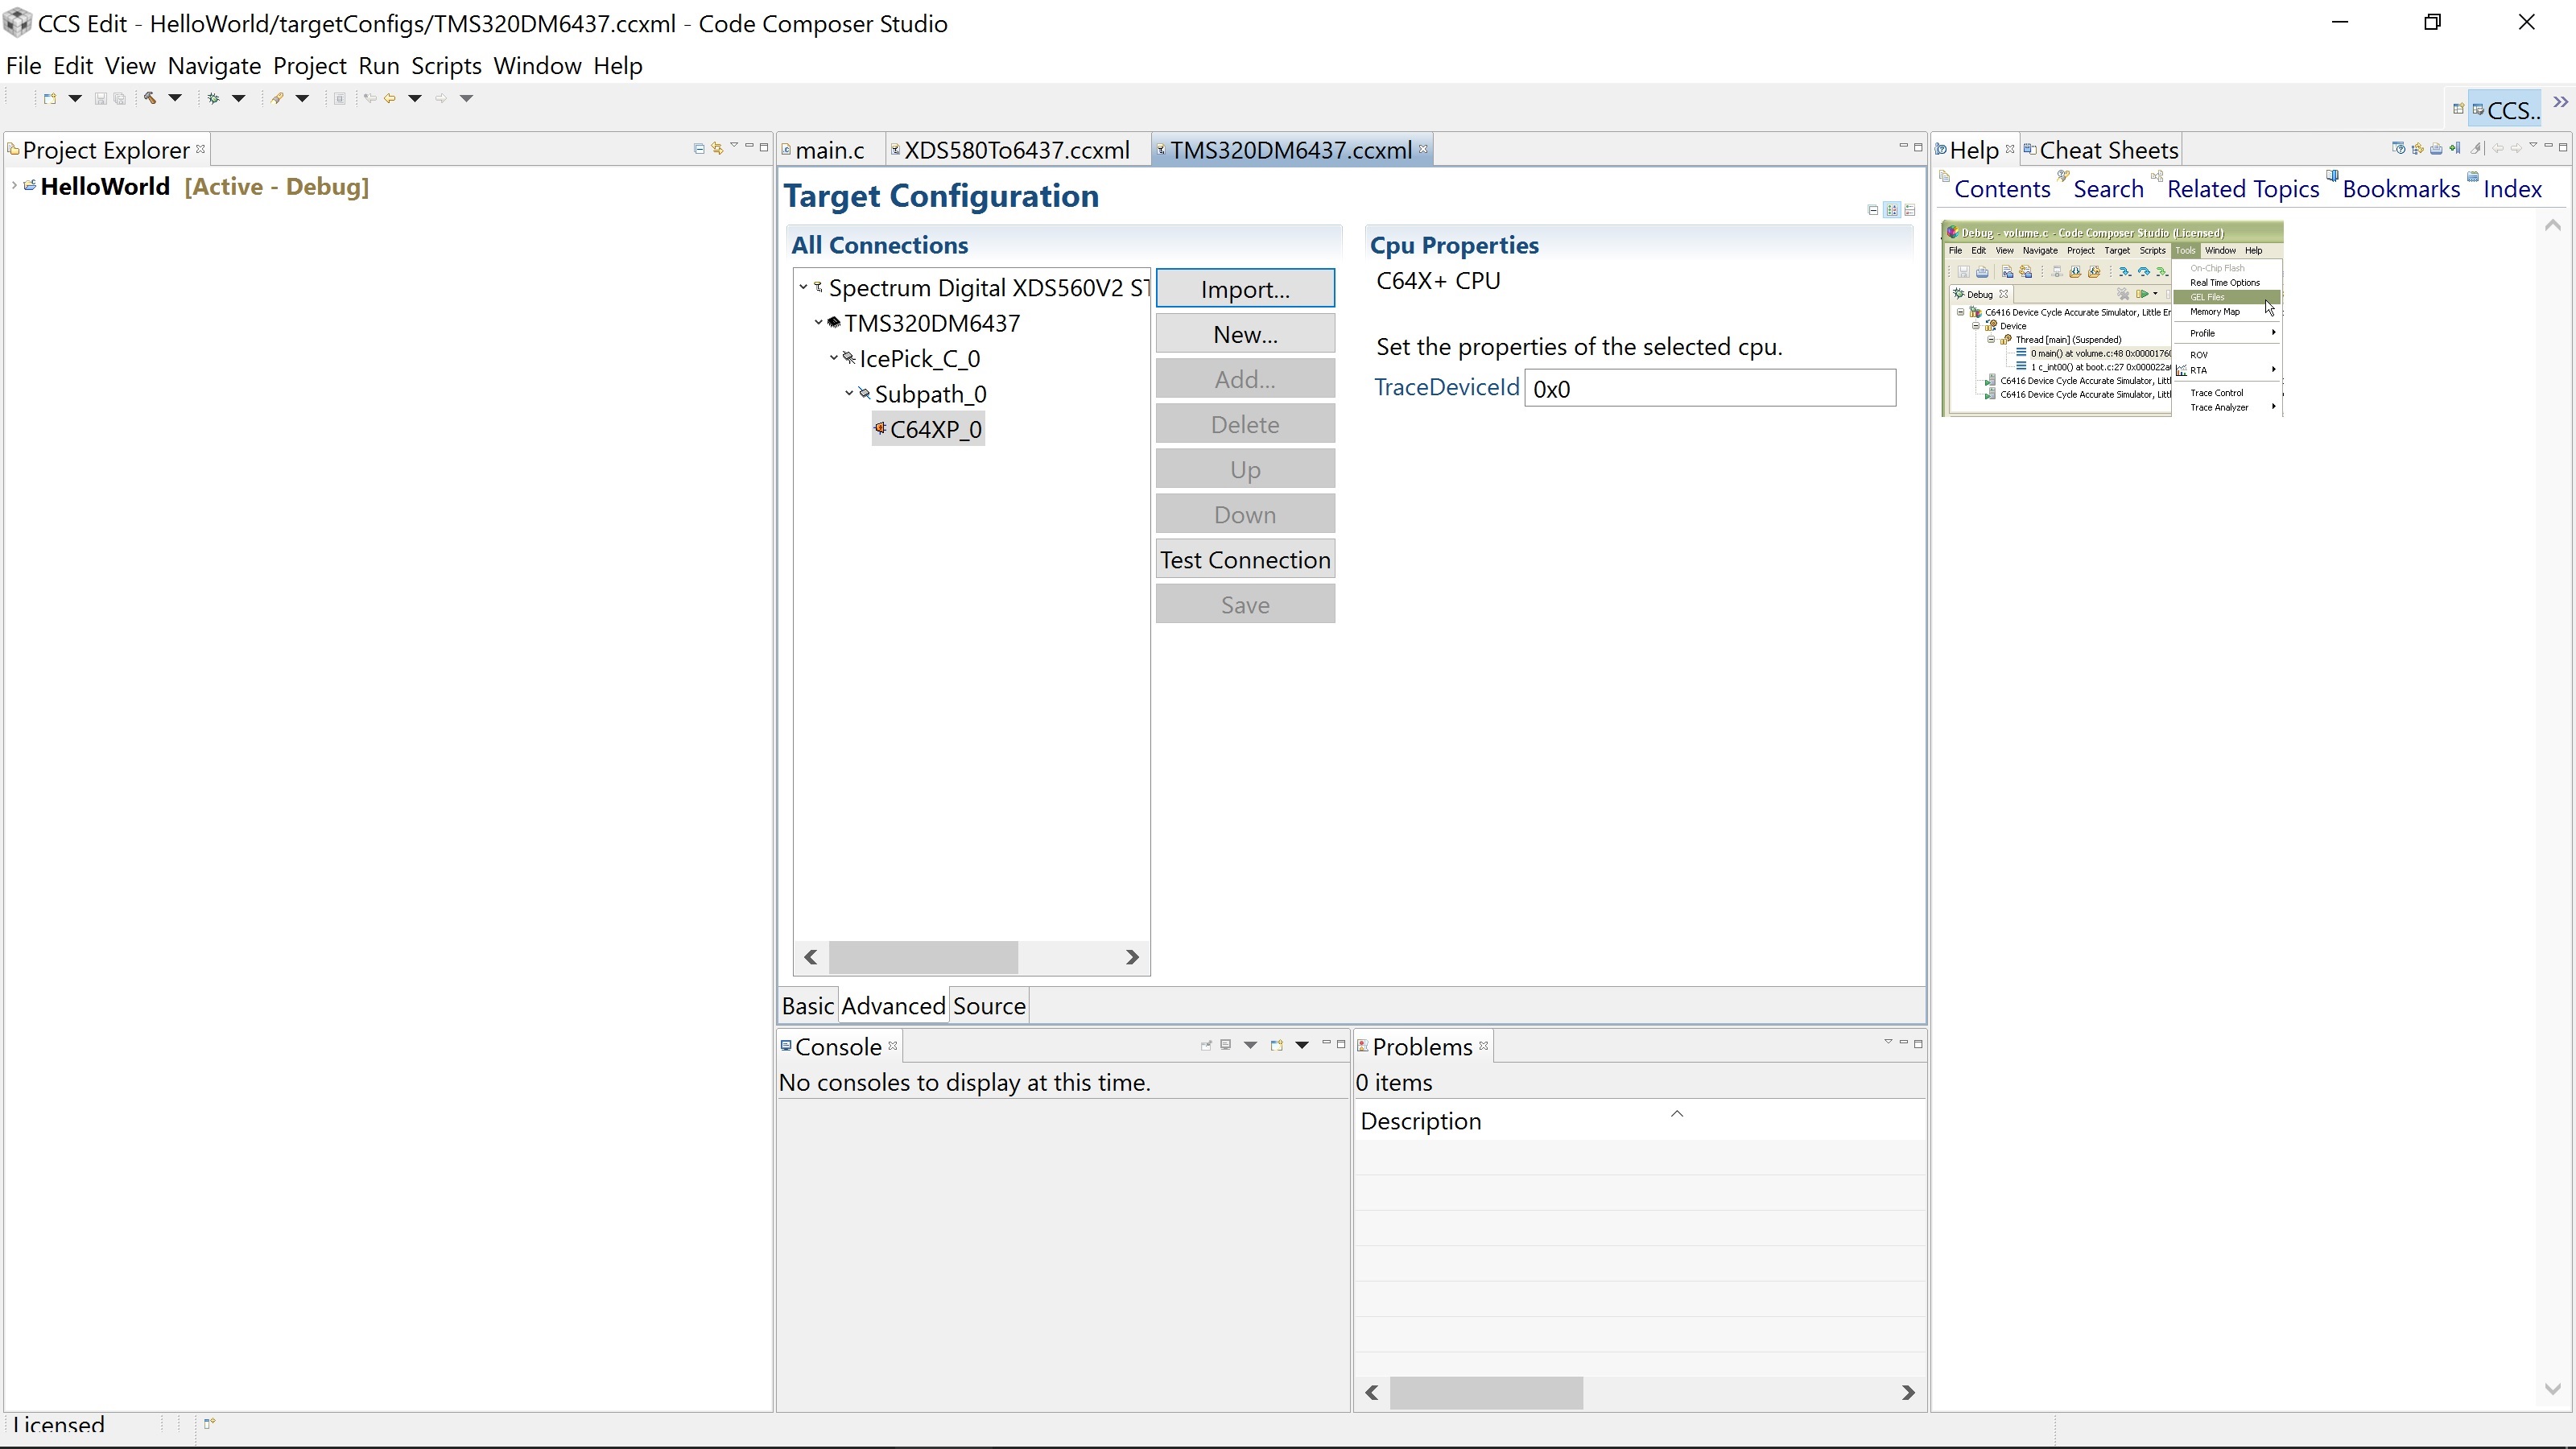Click Index link in Help
Screen dimensions: 2576x1449
[2512, 189]
